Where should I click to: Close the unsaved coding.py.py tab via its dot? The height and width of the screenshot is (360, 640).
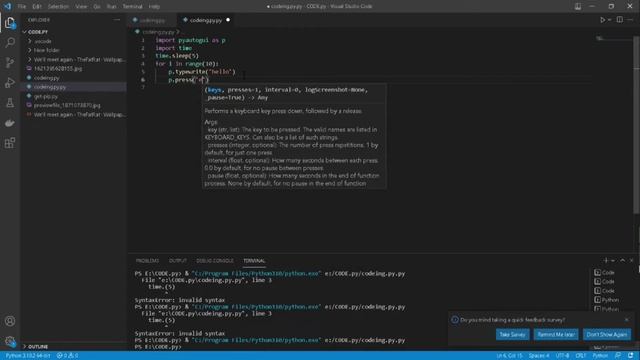228,20
